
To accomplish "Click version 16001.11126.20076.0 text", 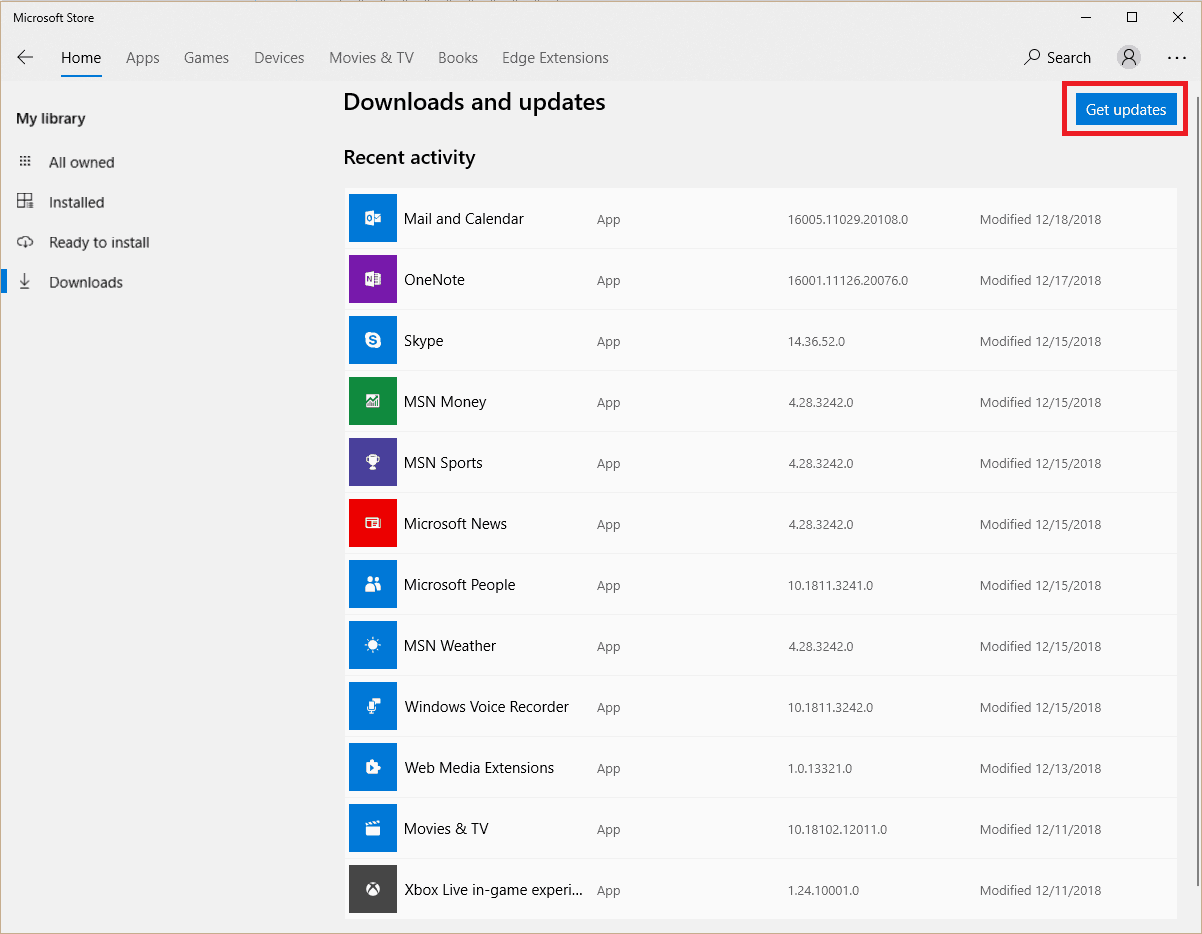I will tap(848, 280).
